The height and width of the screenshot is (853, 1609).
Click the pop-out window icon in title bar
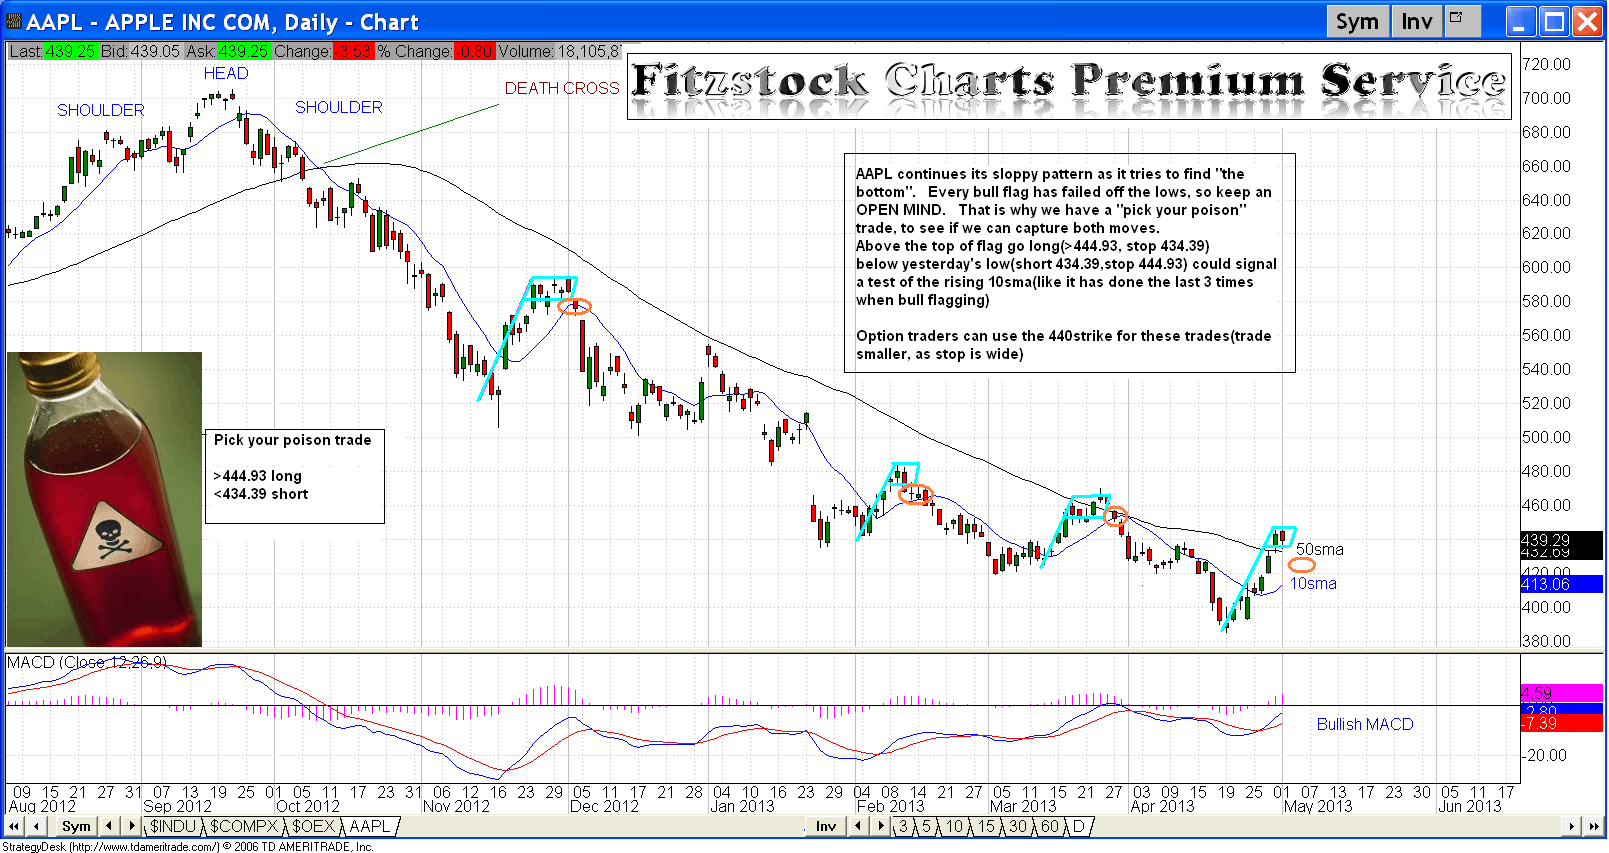click(1462, 21)
